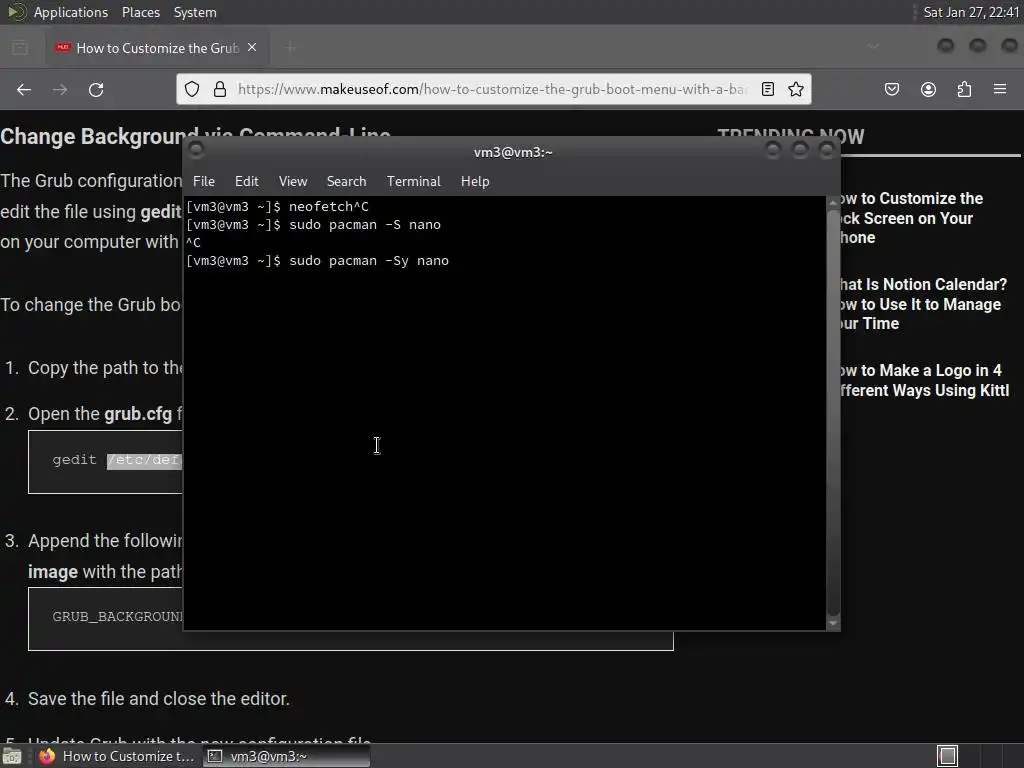Open Firefox hamburger application menu
1024x768 pixels.
point(1000,89)
